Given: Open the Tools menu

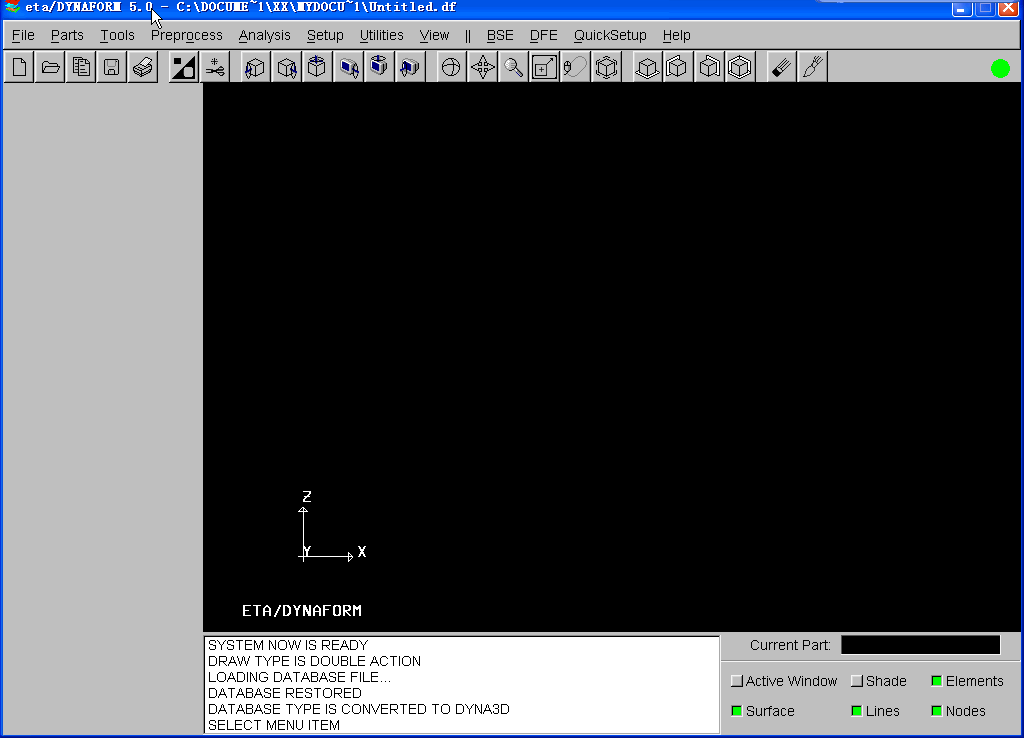Looking at the screenshot, I should tap(117, 35).
